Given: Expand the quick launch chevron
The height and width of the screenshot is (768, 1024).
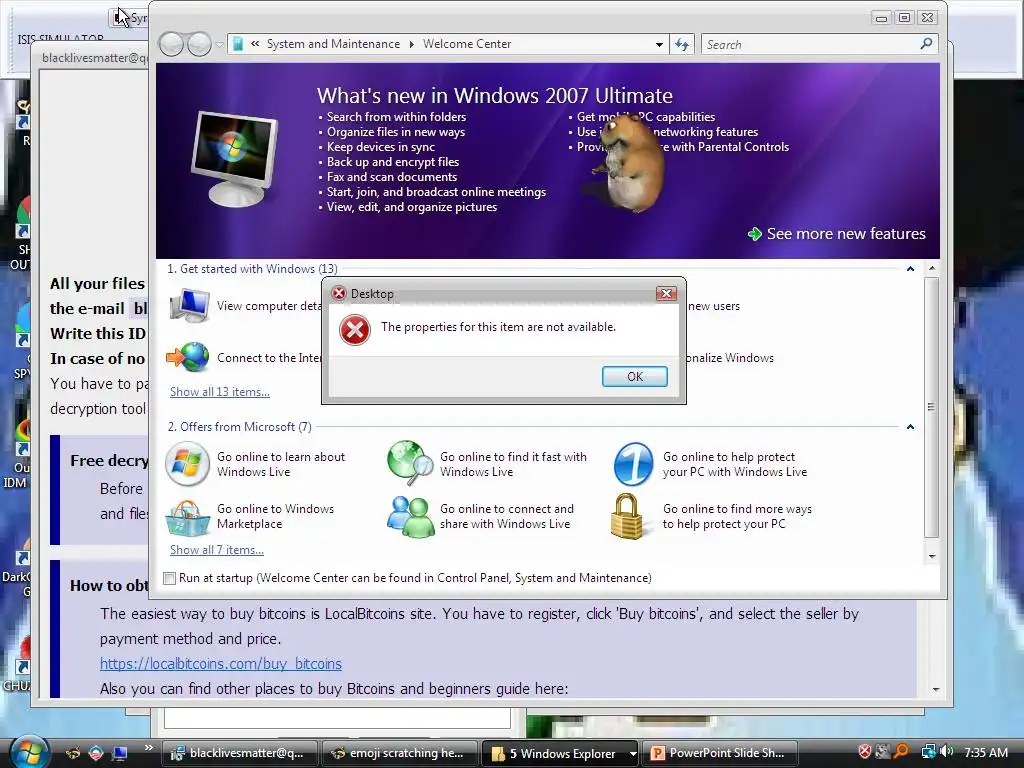Looking at the screenshot, I should (x=149, y=748).
